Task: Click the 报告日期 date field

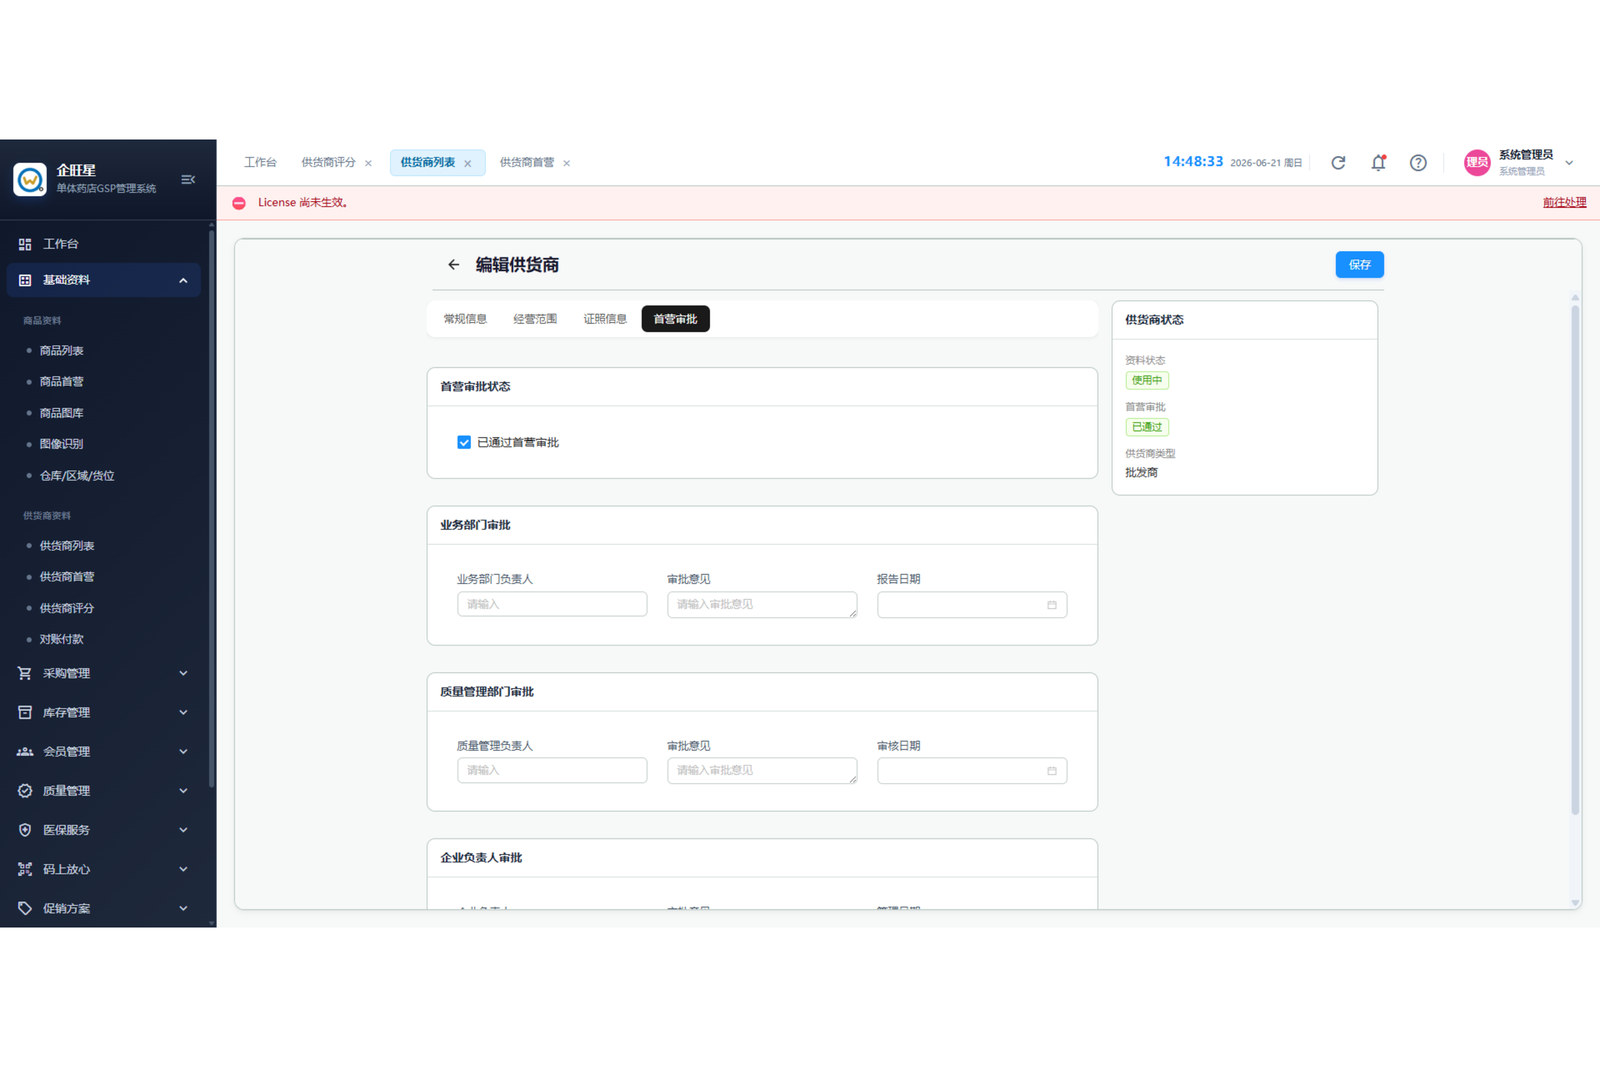Action: 972,605
